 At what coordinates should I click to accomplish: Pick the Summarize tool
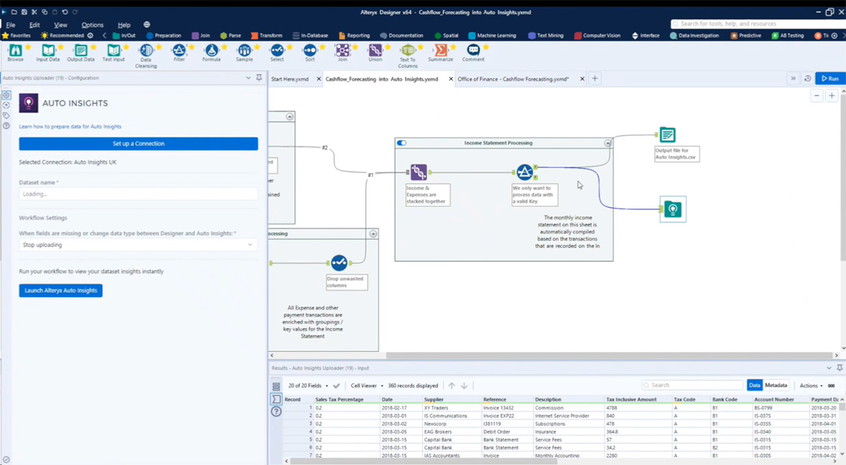(441, 51)
